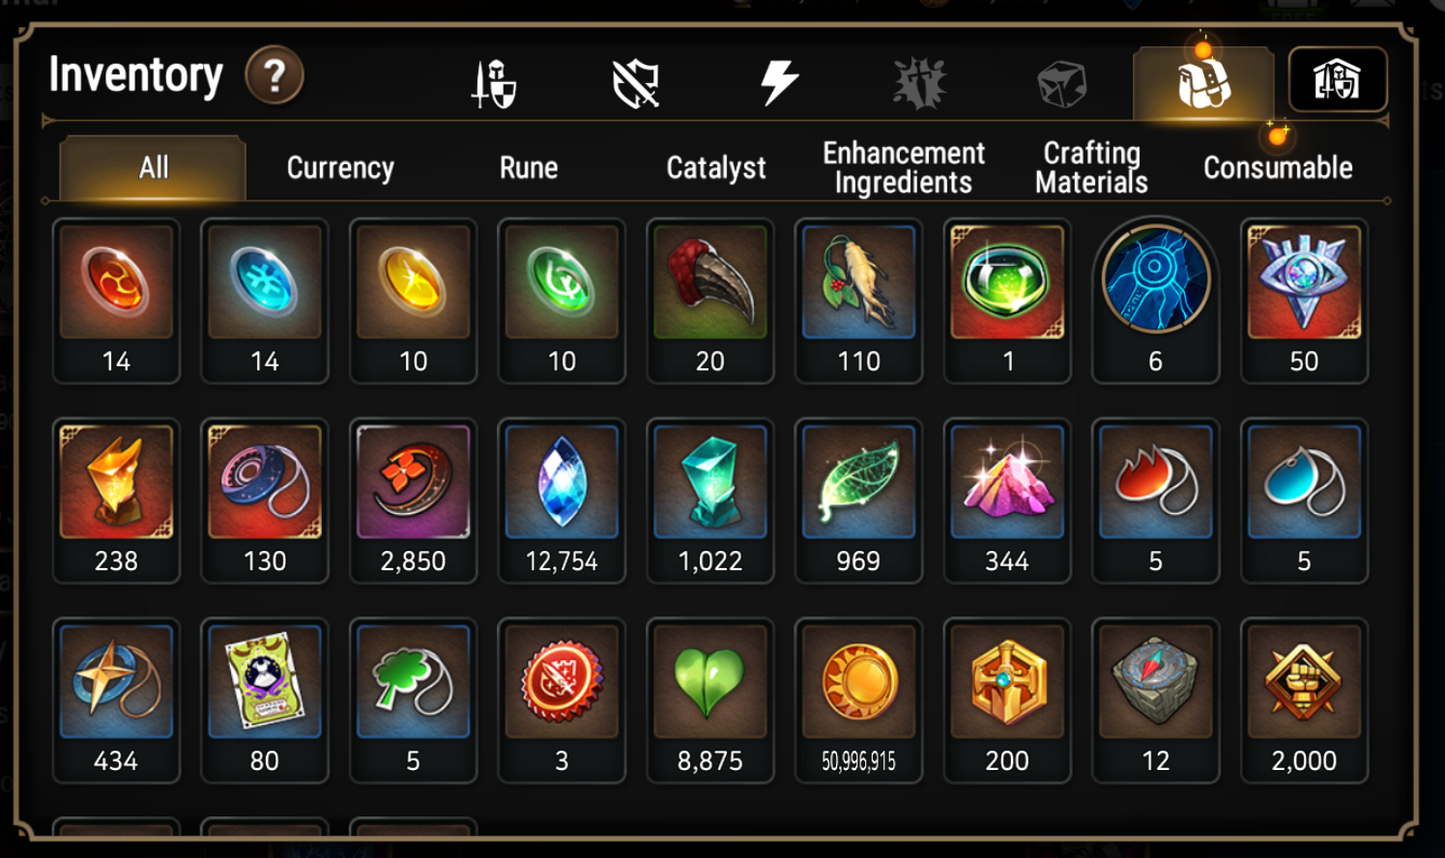Screen dimensions: 1445x858
Task: Open the Catalyst tab
Action: coord(716,168)
